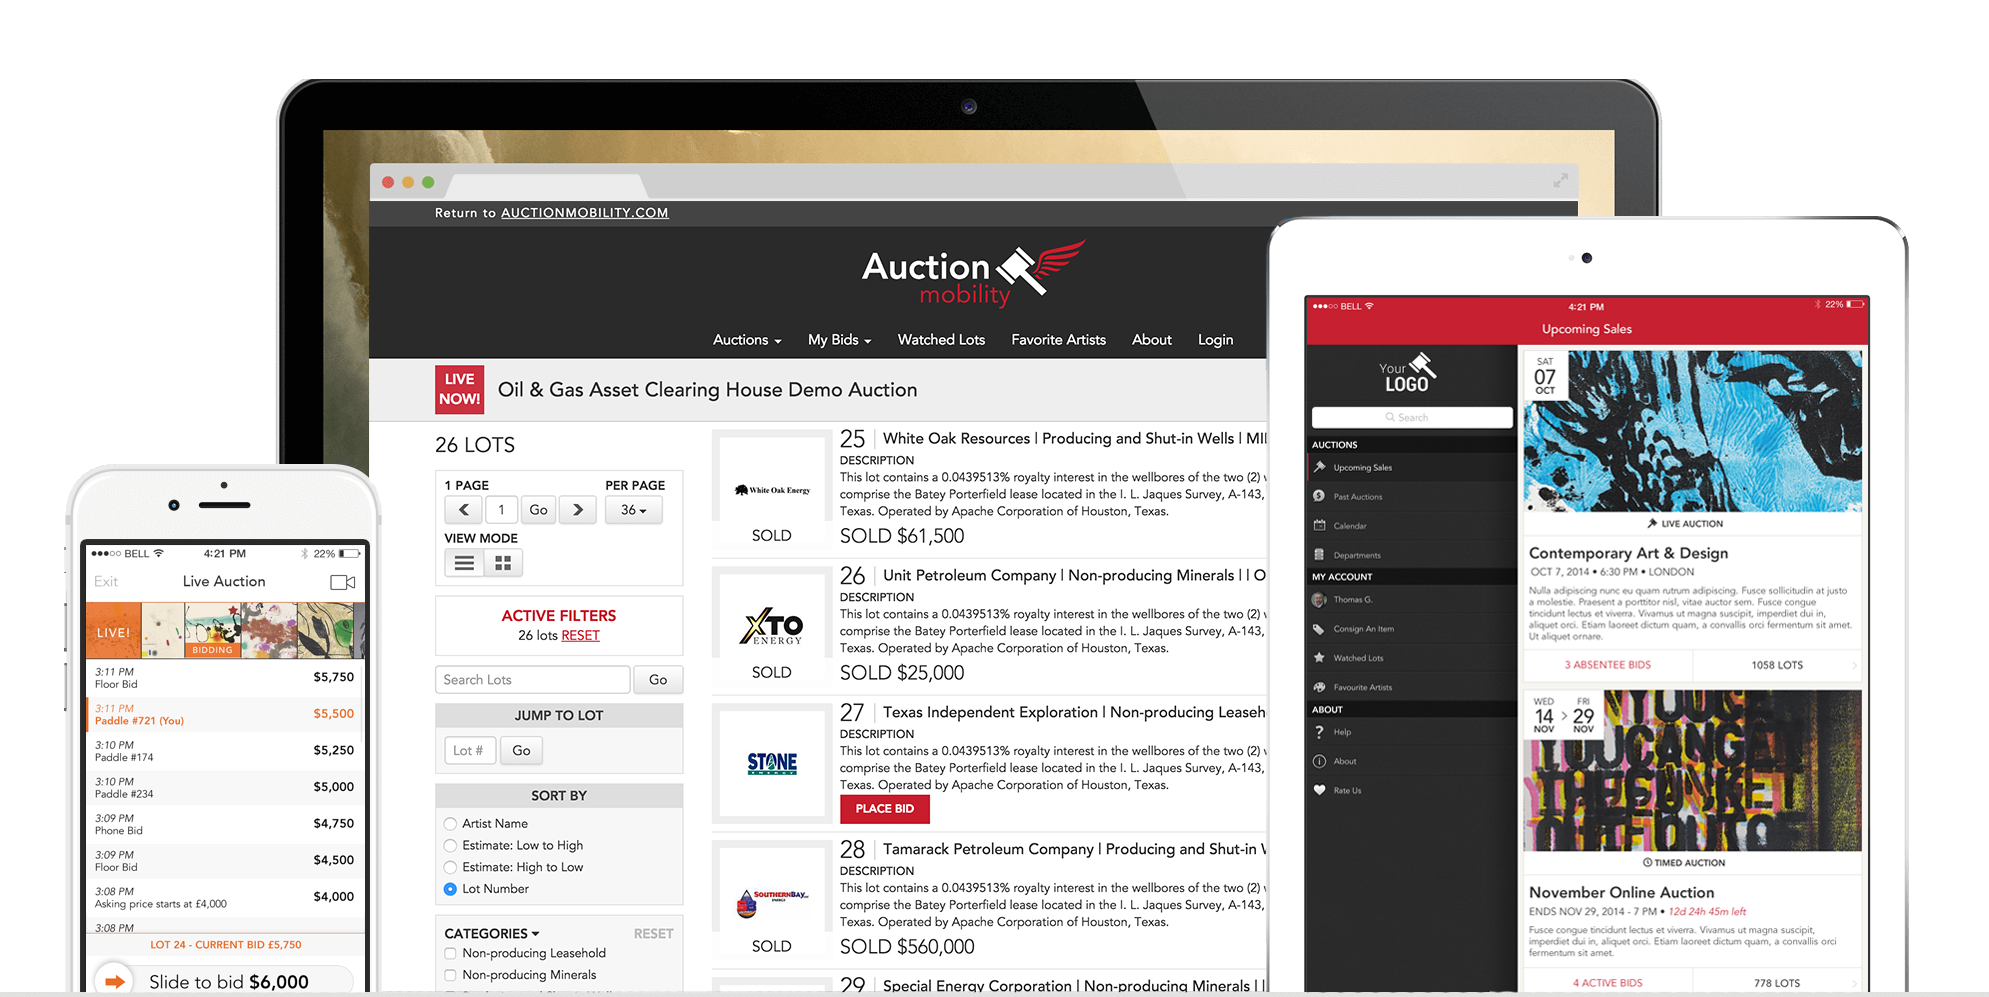Viewport: 1989px width, 997px height.
Task: Click Go beside the page number
Action: coord(538,510)
